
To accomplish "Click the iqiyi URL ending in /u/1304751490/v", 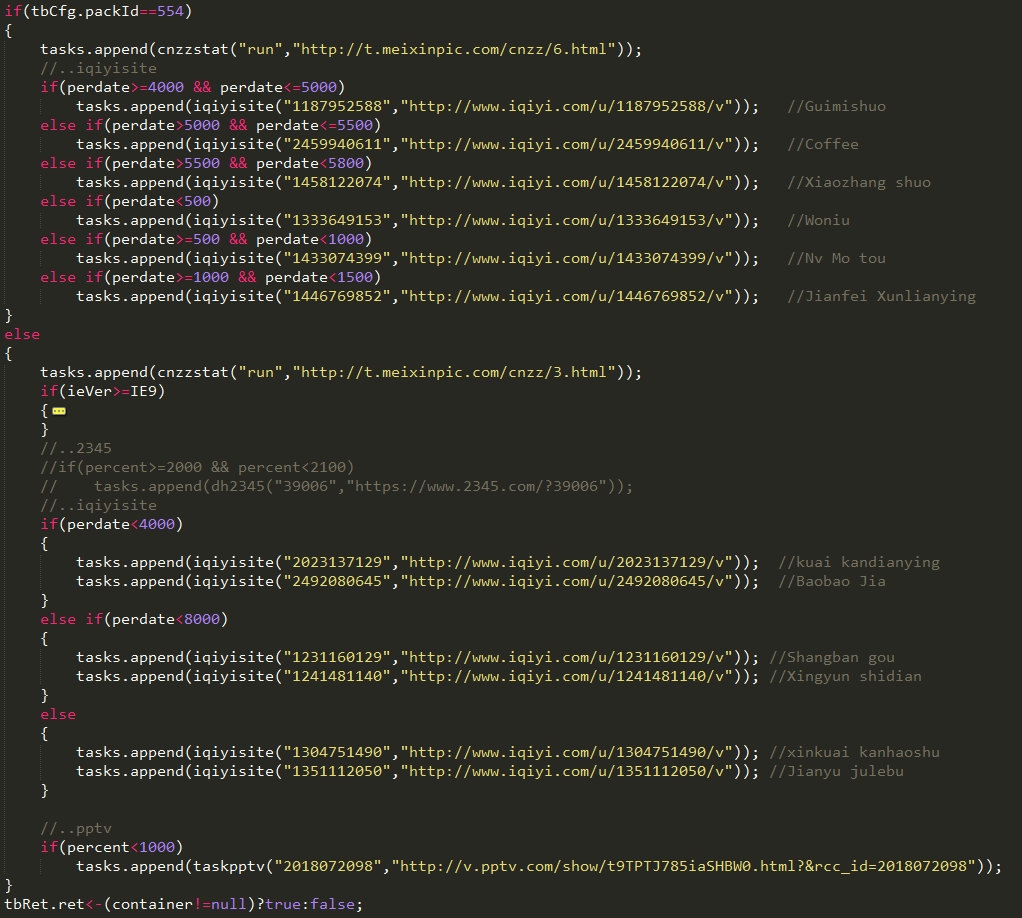I will point(566,752).
